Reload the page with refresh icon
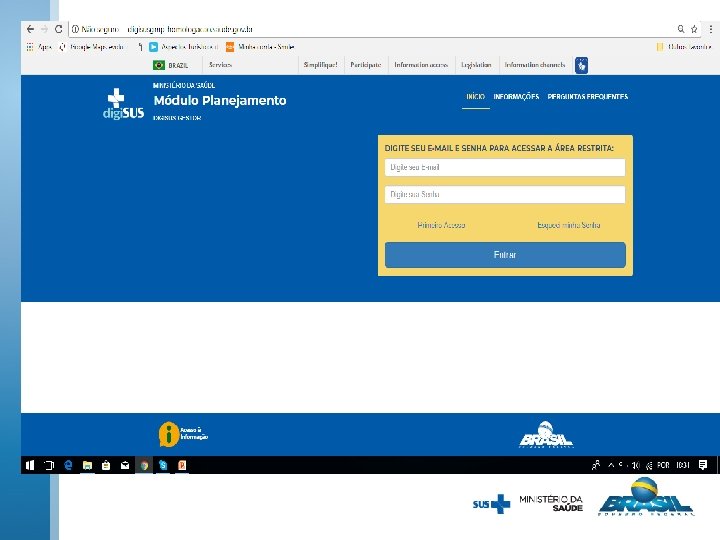Screen dimensions: 720x540 58,29
